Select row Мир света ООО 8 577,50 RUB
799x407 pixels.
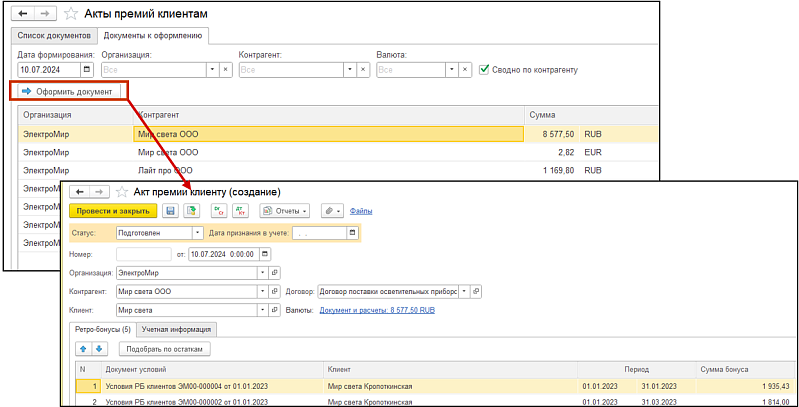click(x=337, y=134)
